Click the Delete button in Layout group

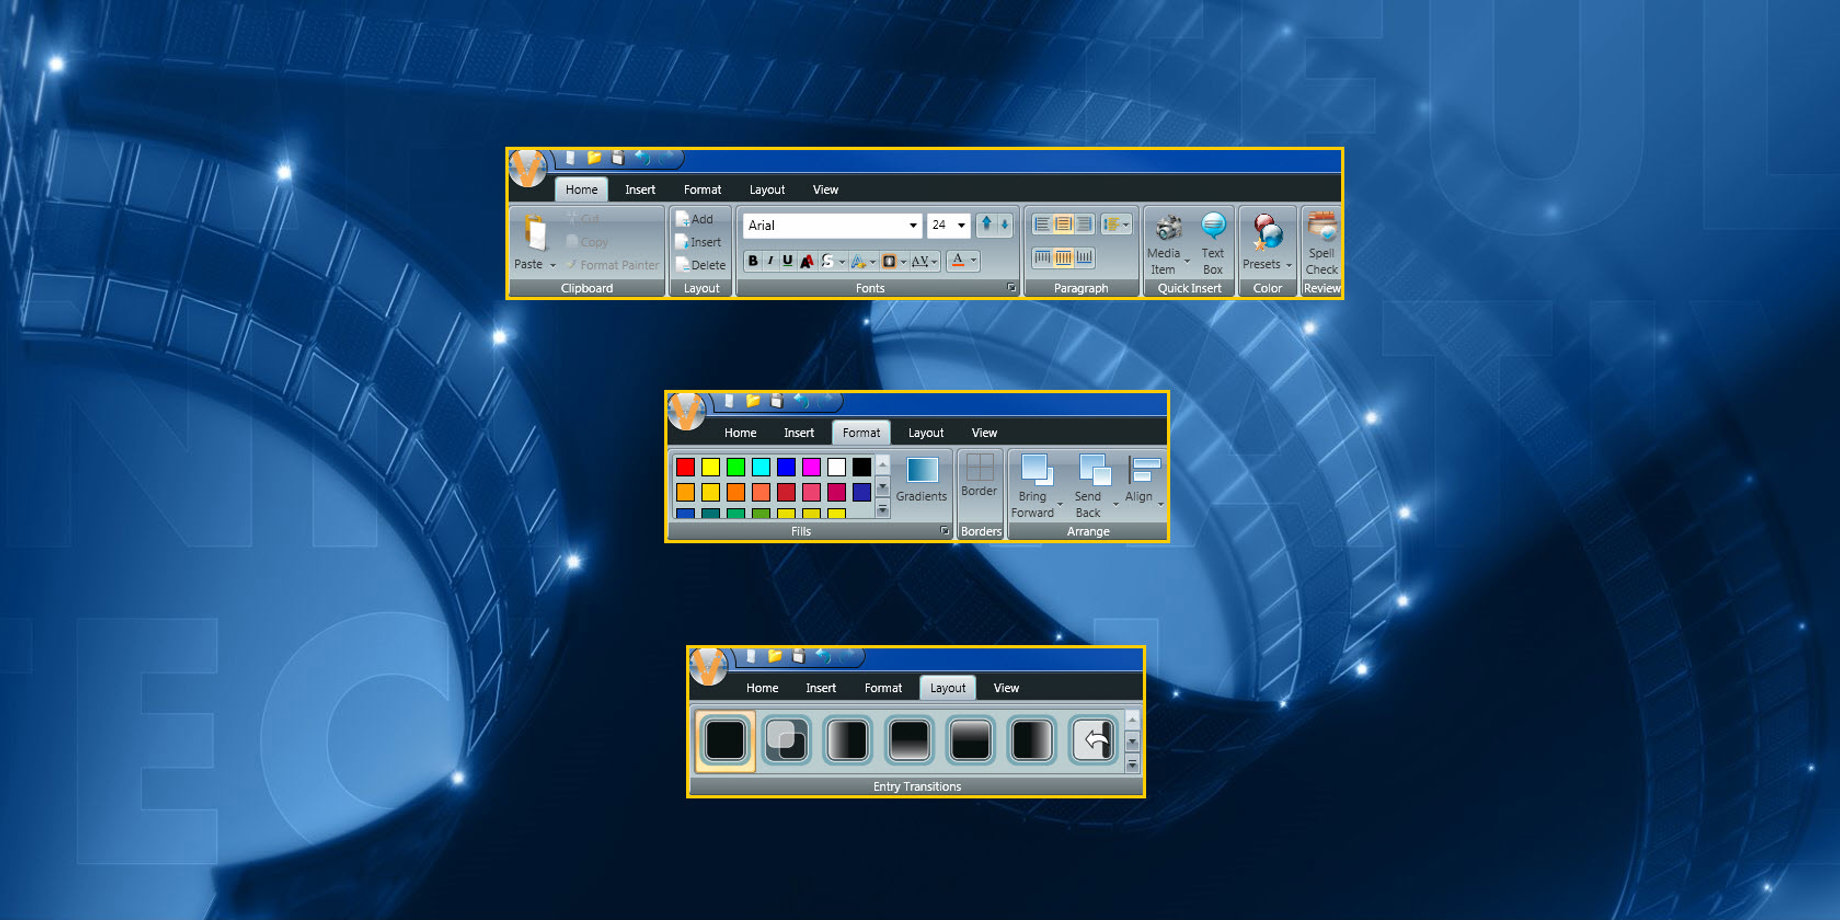click(700, 265)
